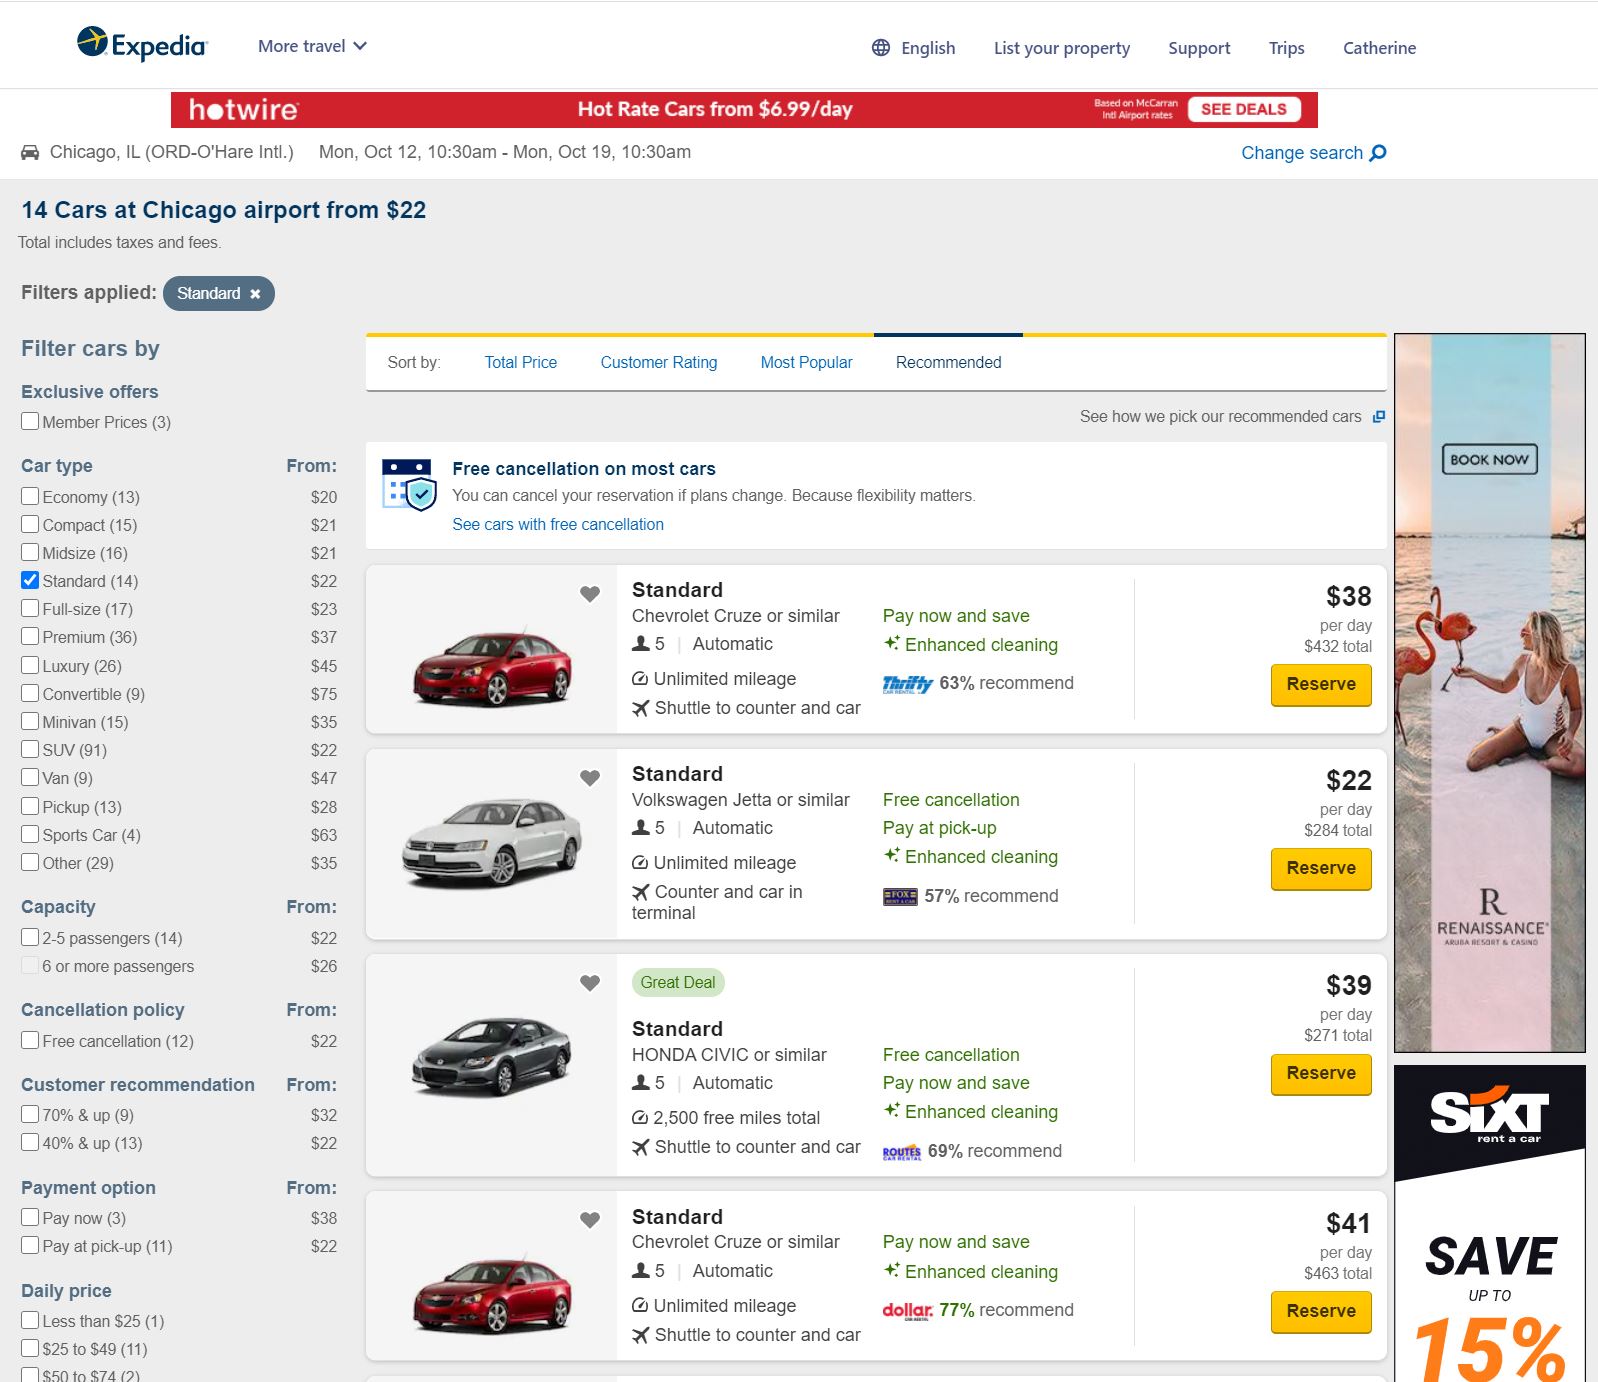Click the $284 total price text
This screenshot has width=1598, height=1382.
coord(1338,830)
